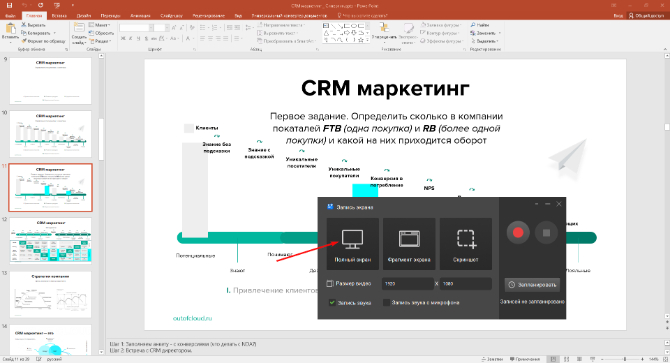The height and width of the screenshot is (363, 670).
Task: Select slide 10 thumbnail
Action: 50,134
